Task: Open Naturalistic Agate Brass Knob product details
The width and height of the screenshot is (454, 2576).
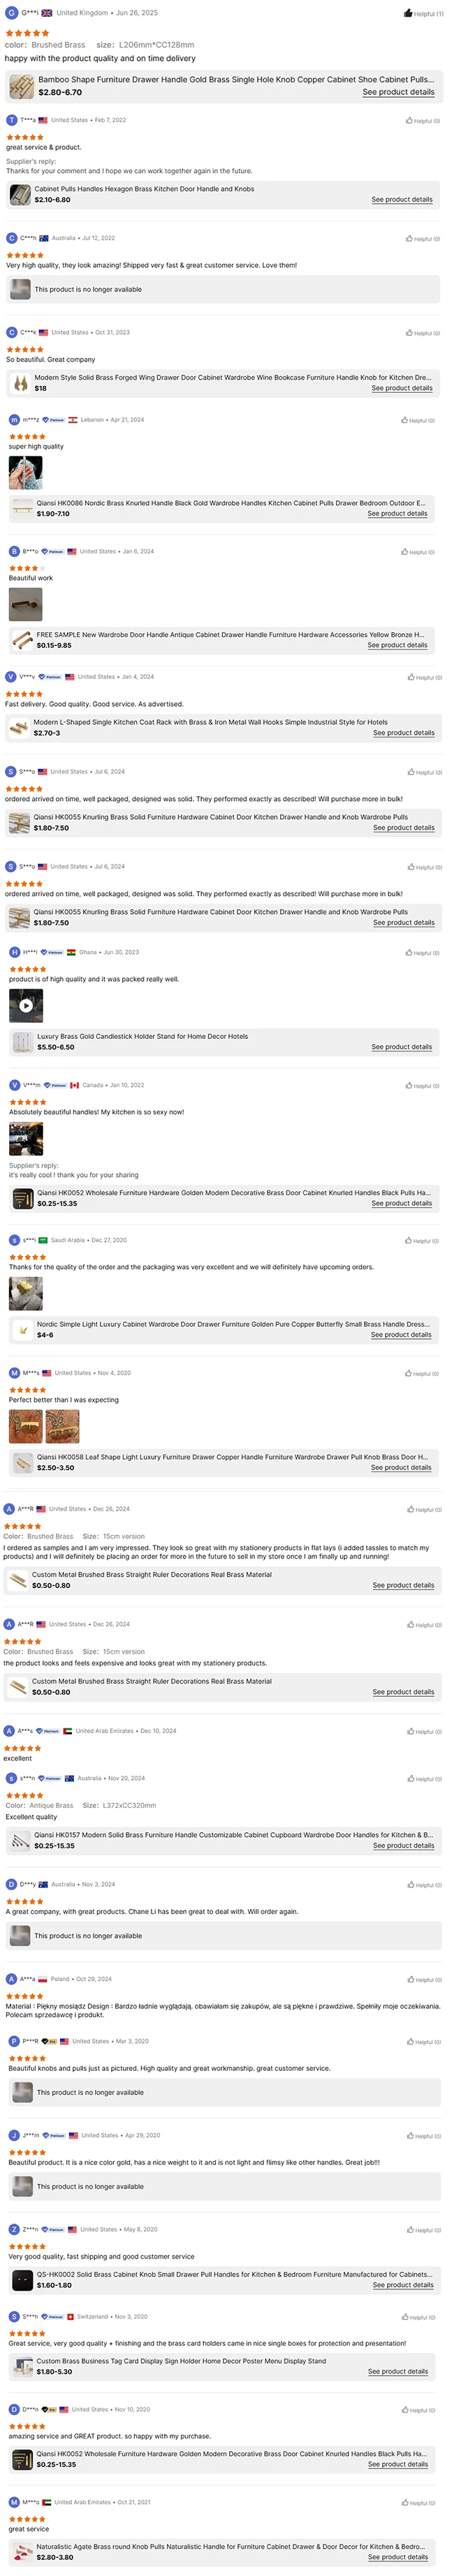Action: click(x=398, y=2557)
